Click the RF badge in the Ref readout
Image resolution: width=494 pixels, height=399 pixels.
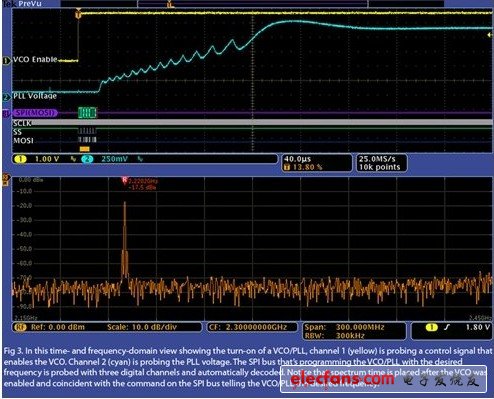click(20, 327)
